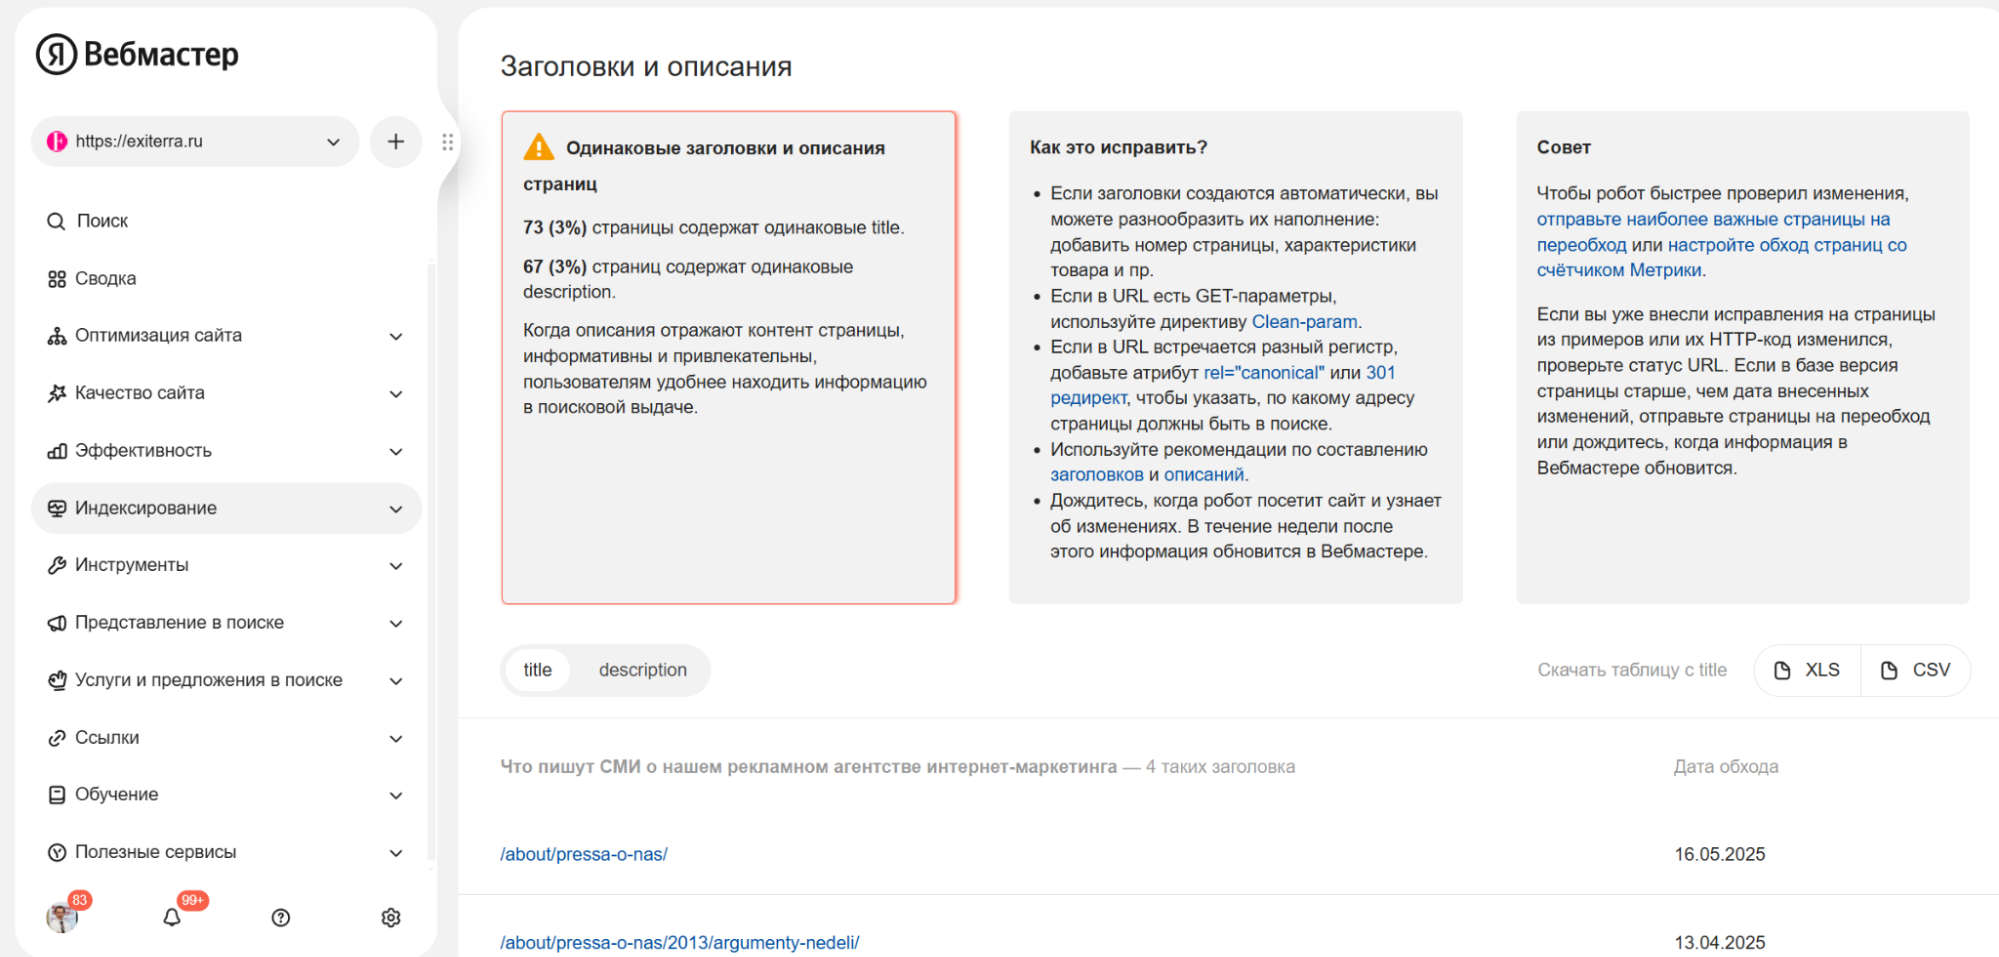The width and height of the screenshot is (1999, 957).
Task: Open the Clean-param directive link
Action: pos(1304,322)
